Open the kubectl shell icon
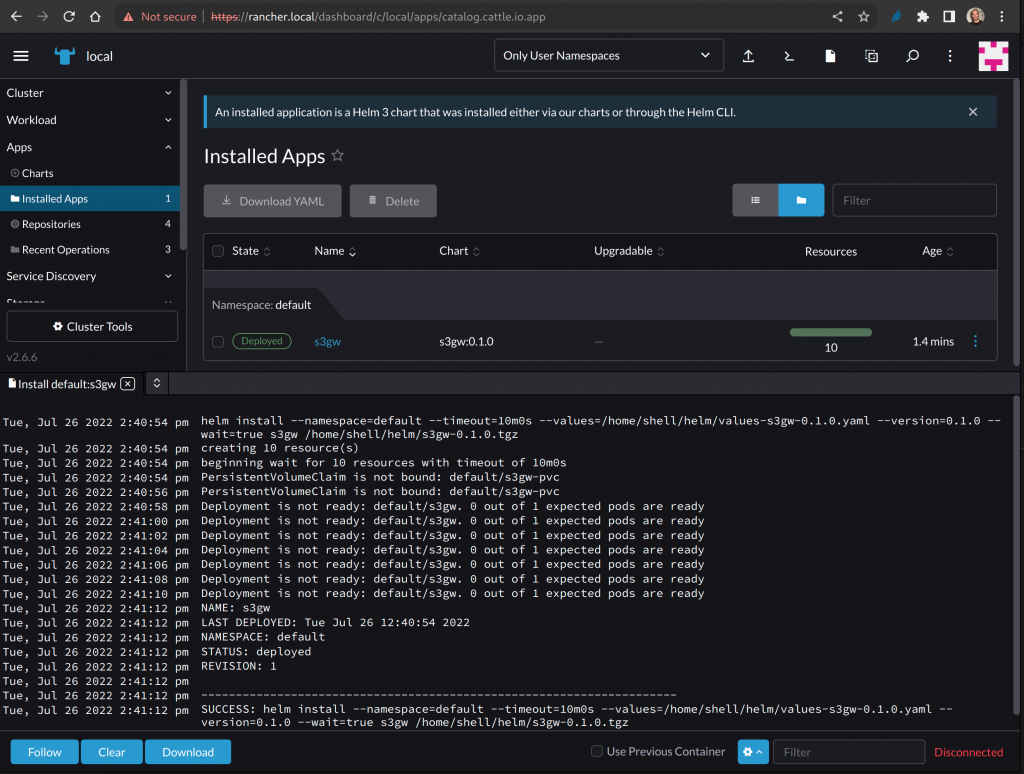 pos(789,56)
